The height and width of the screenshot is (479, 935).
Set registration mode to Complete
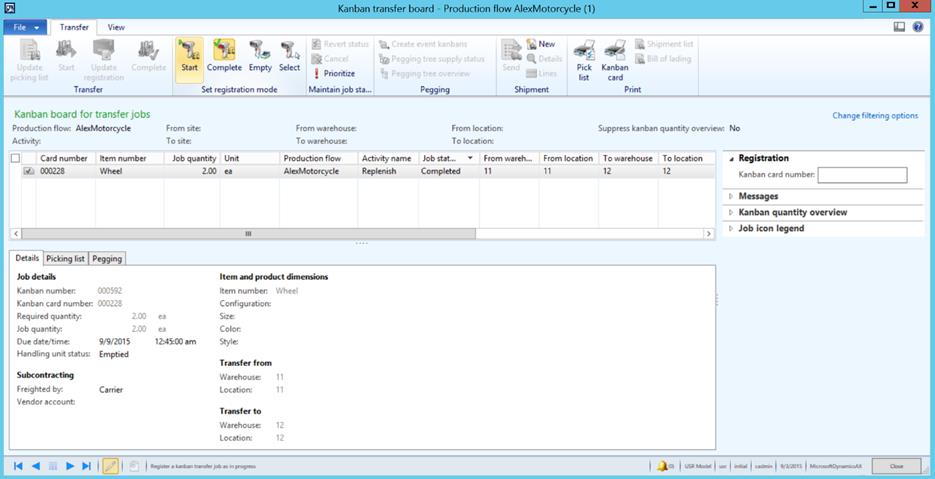pyautogui.click(x=224, y=56)
